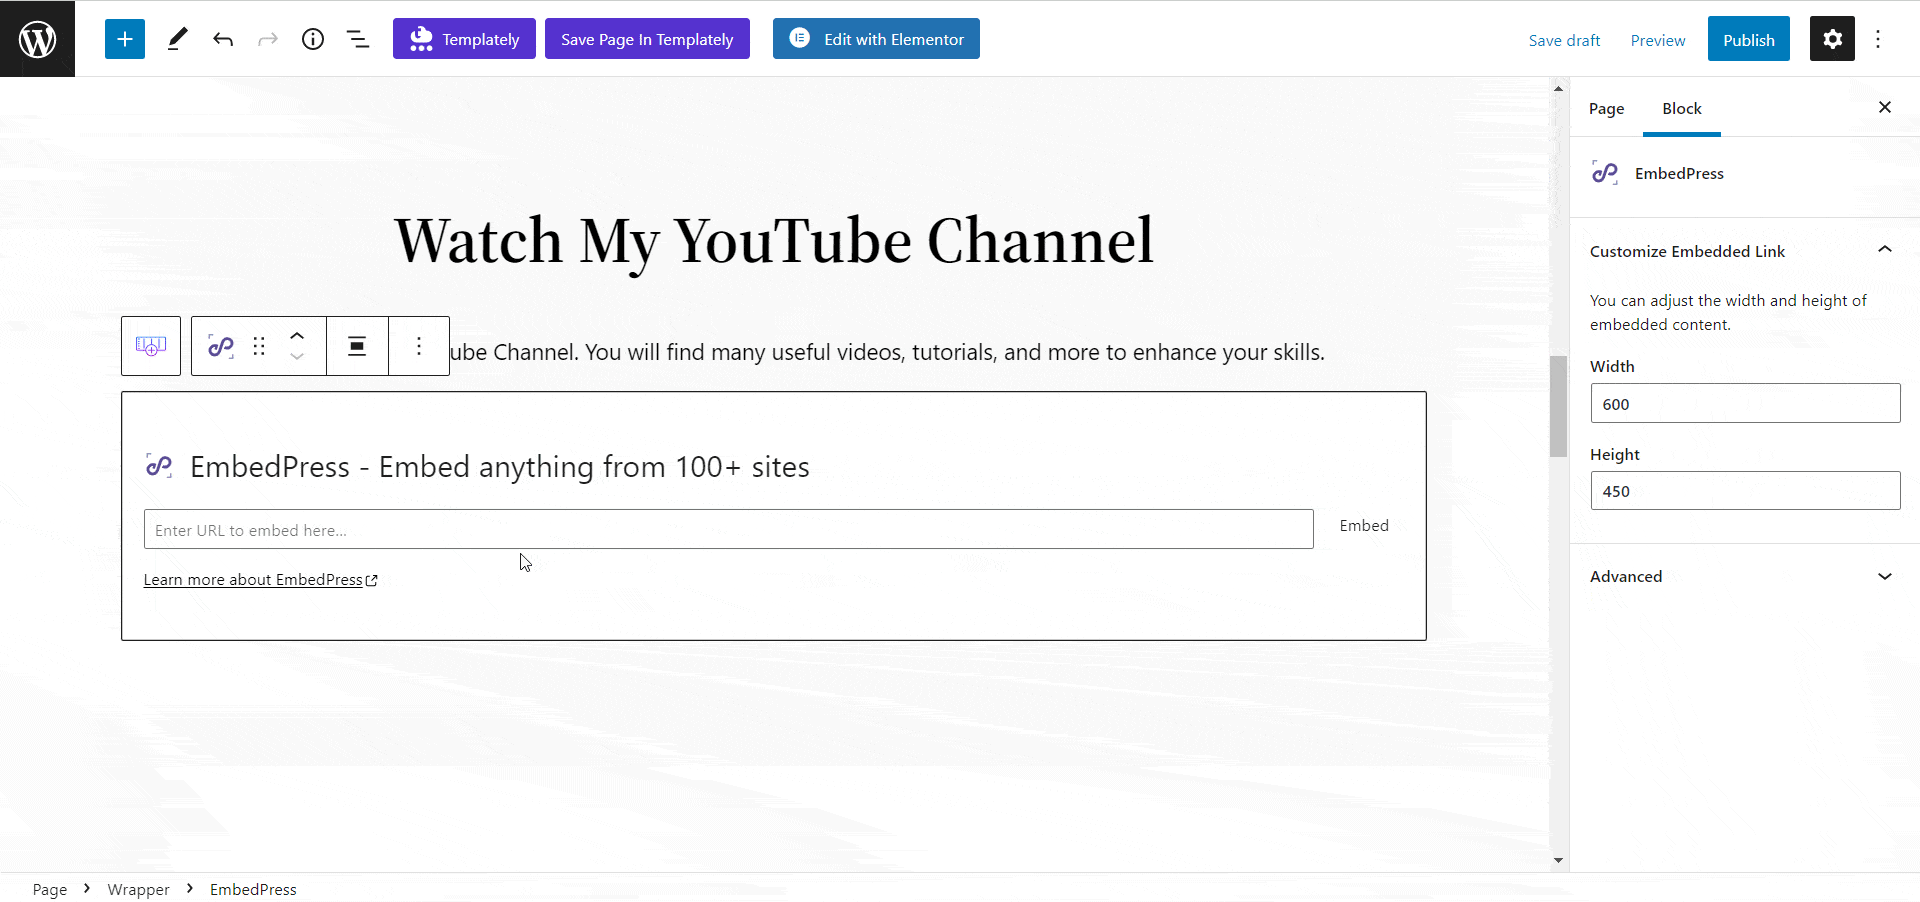
Task: Switch to the Block tab
Action: click(x=1681, y=108)
